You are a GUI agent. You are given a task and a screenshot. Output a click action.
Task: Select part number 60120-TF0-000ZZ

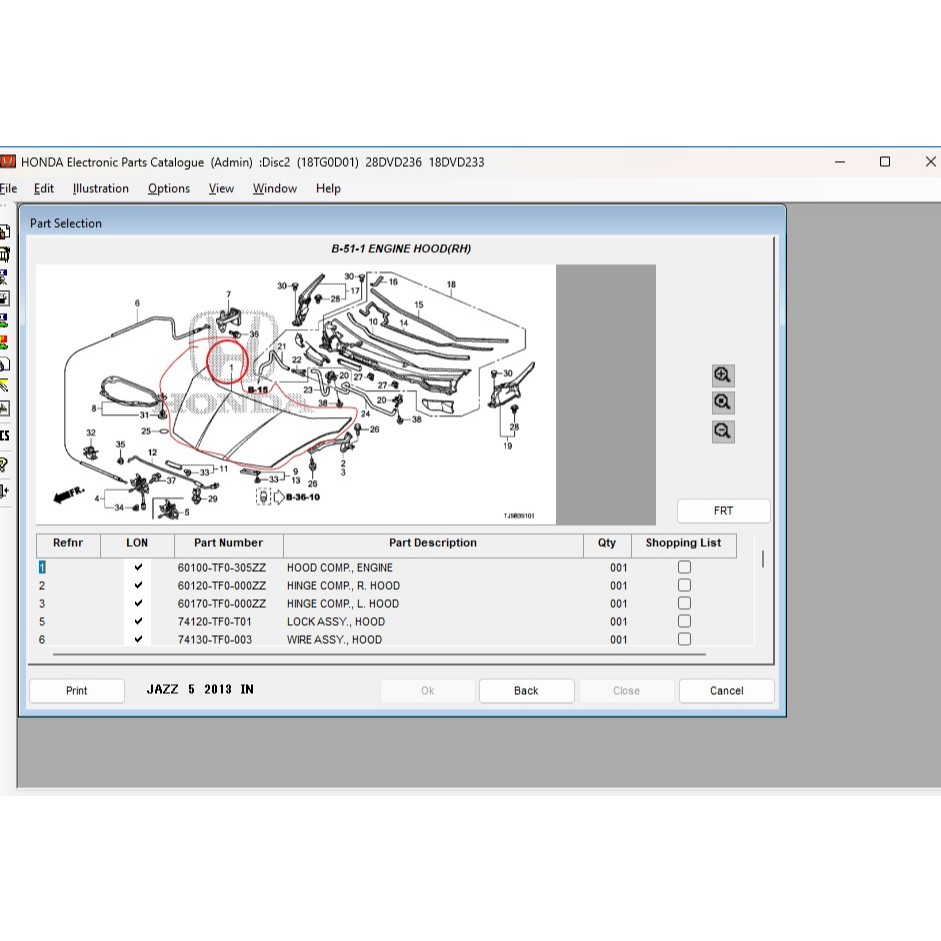click(221, 586)
